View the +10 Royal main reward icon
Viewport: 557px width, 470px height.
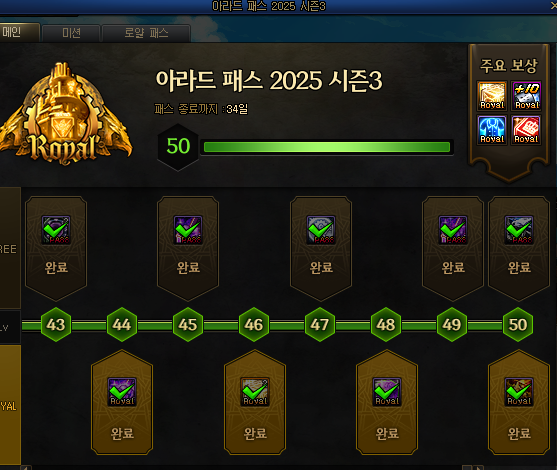[x=526, y=96]
